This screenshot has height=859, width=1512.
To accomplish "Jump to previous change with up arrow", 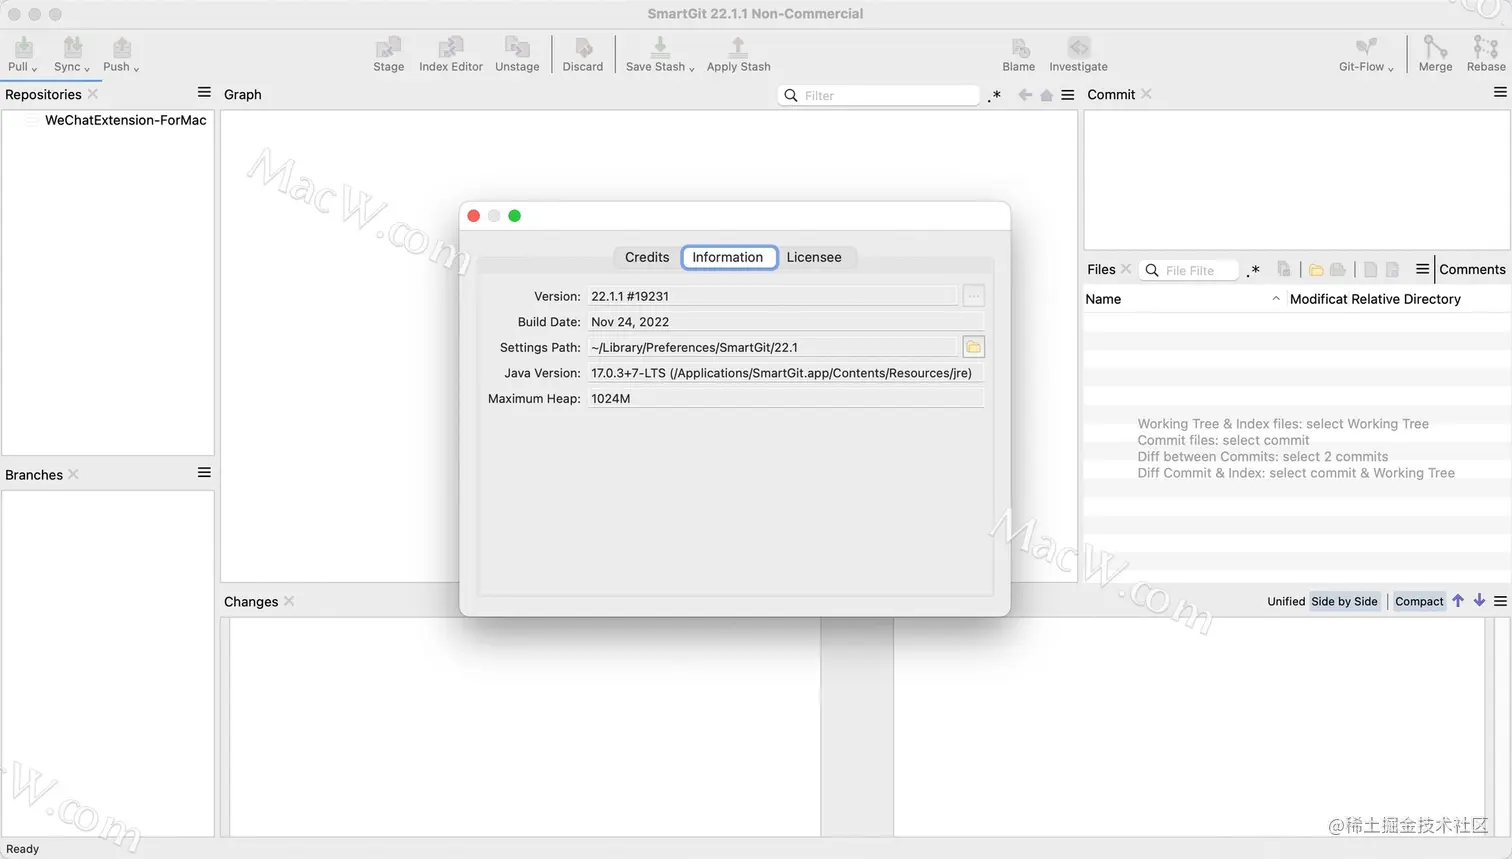I will pos(1458,601).
